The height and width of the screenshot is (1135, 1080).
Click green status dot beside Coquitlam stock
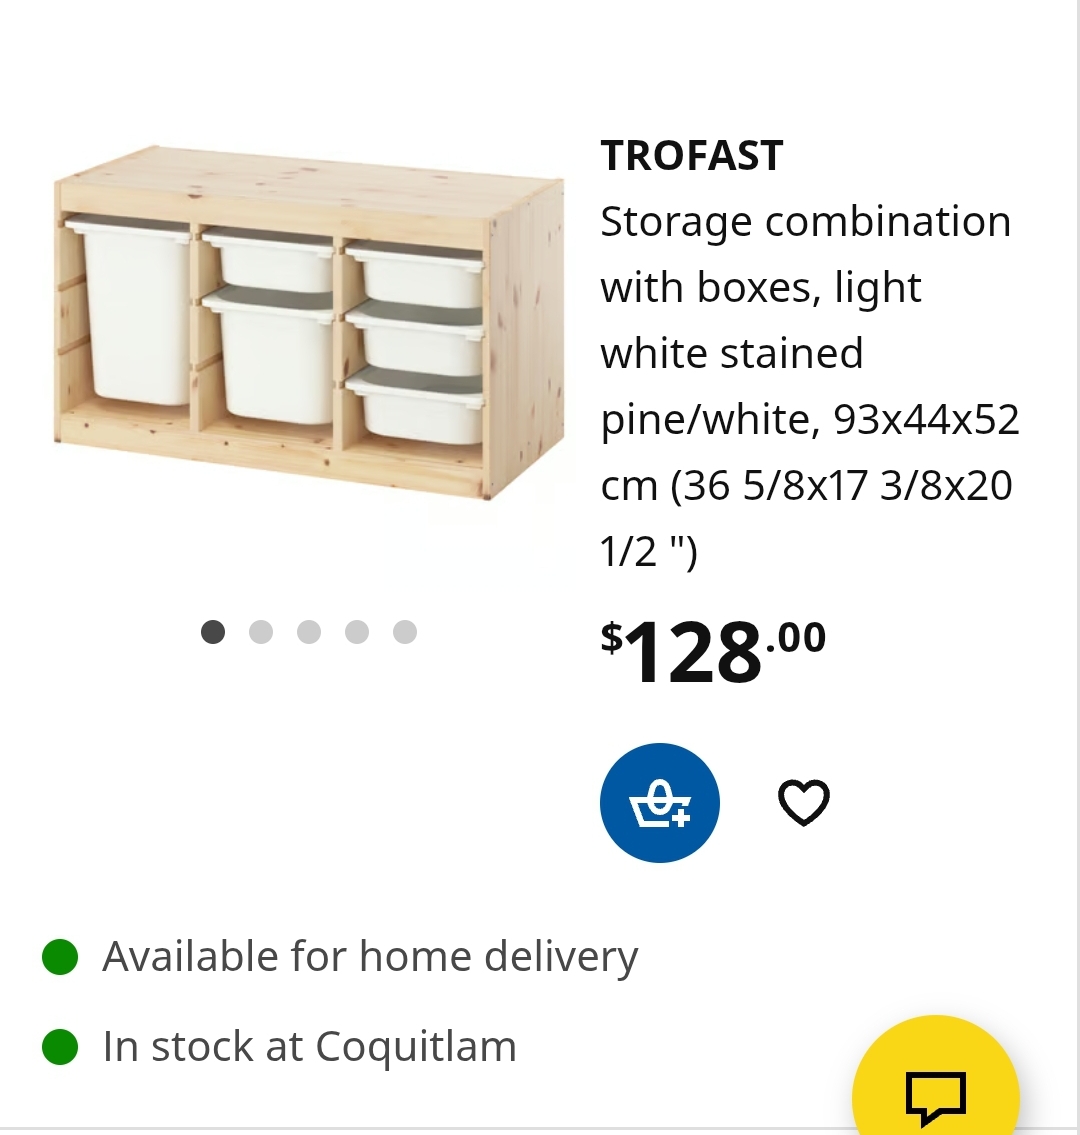tap(60, 1047)
